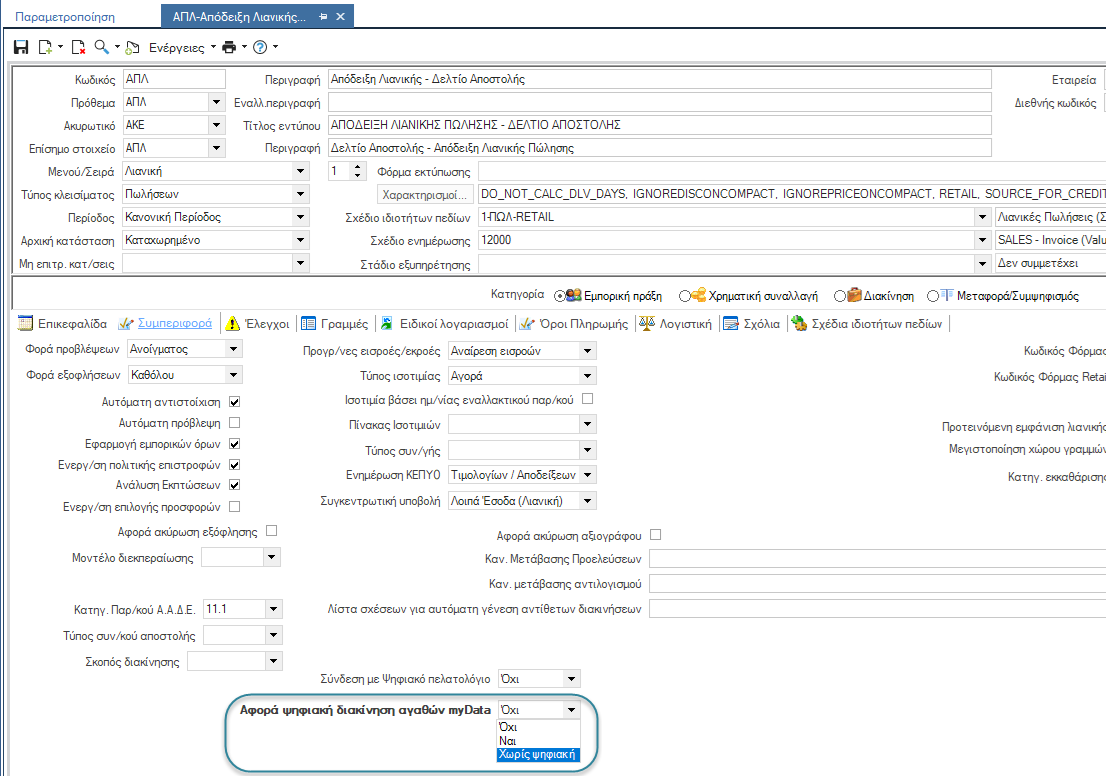Toggle Ανάλυση Εκπτώσεων checkbox

click(235, 485)
